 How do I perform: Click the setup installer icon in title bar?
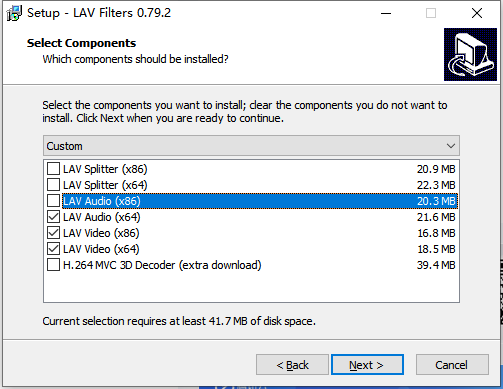tap(14, 13)
